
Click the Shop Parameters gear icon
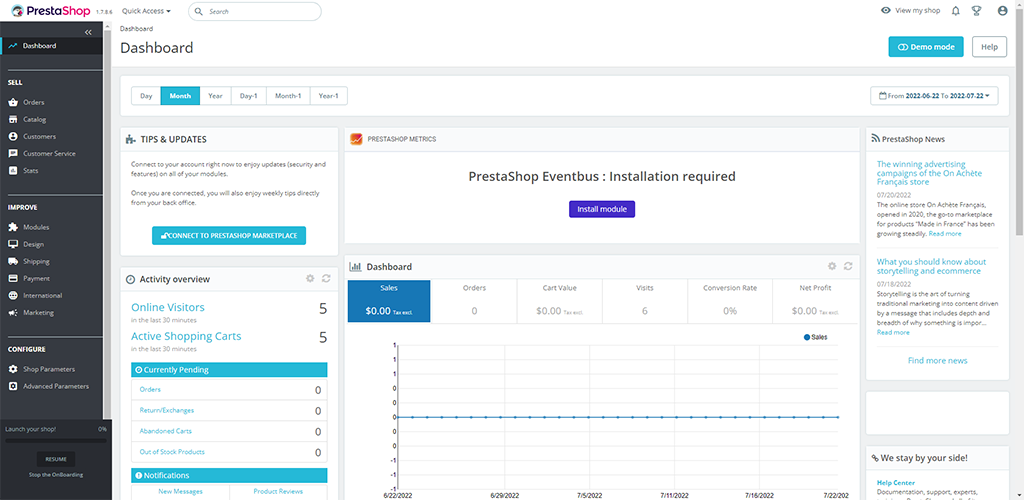(12, 369)
